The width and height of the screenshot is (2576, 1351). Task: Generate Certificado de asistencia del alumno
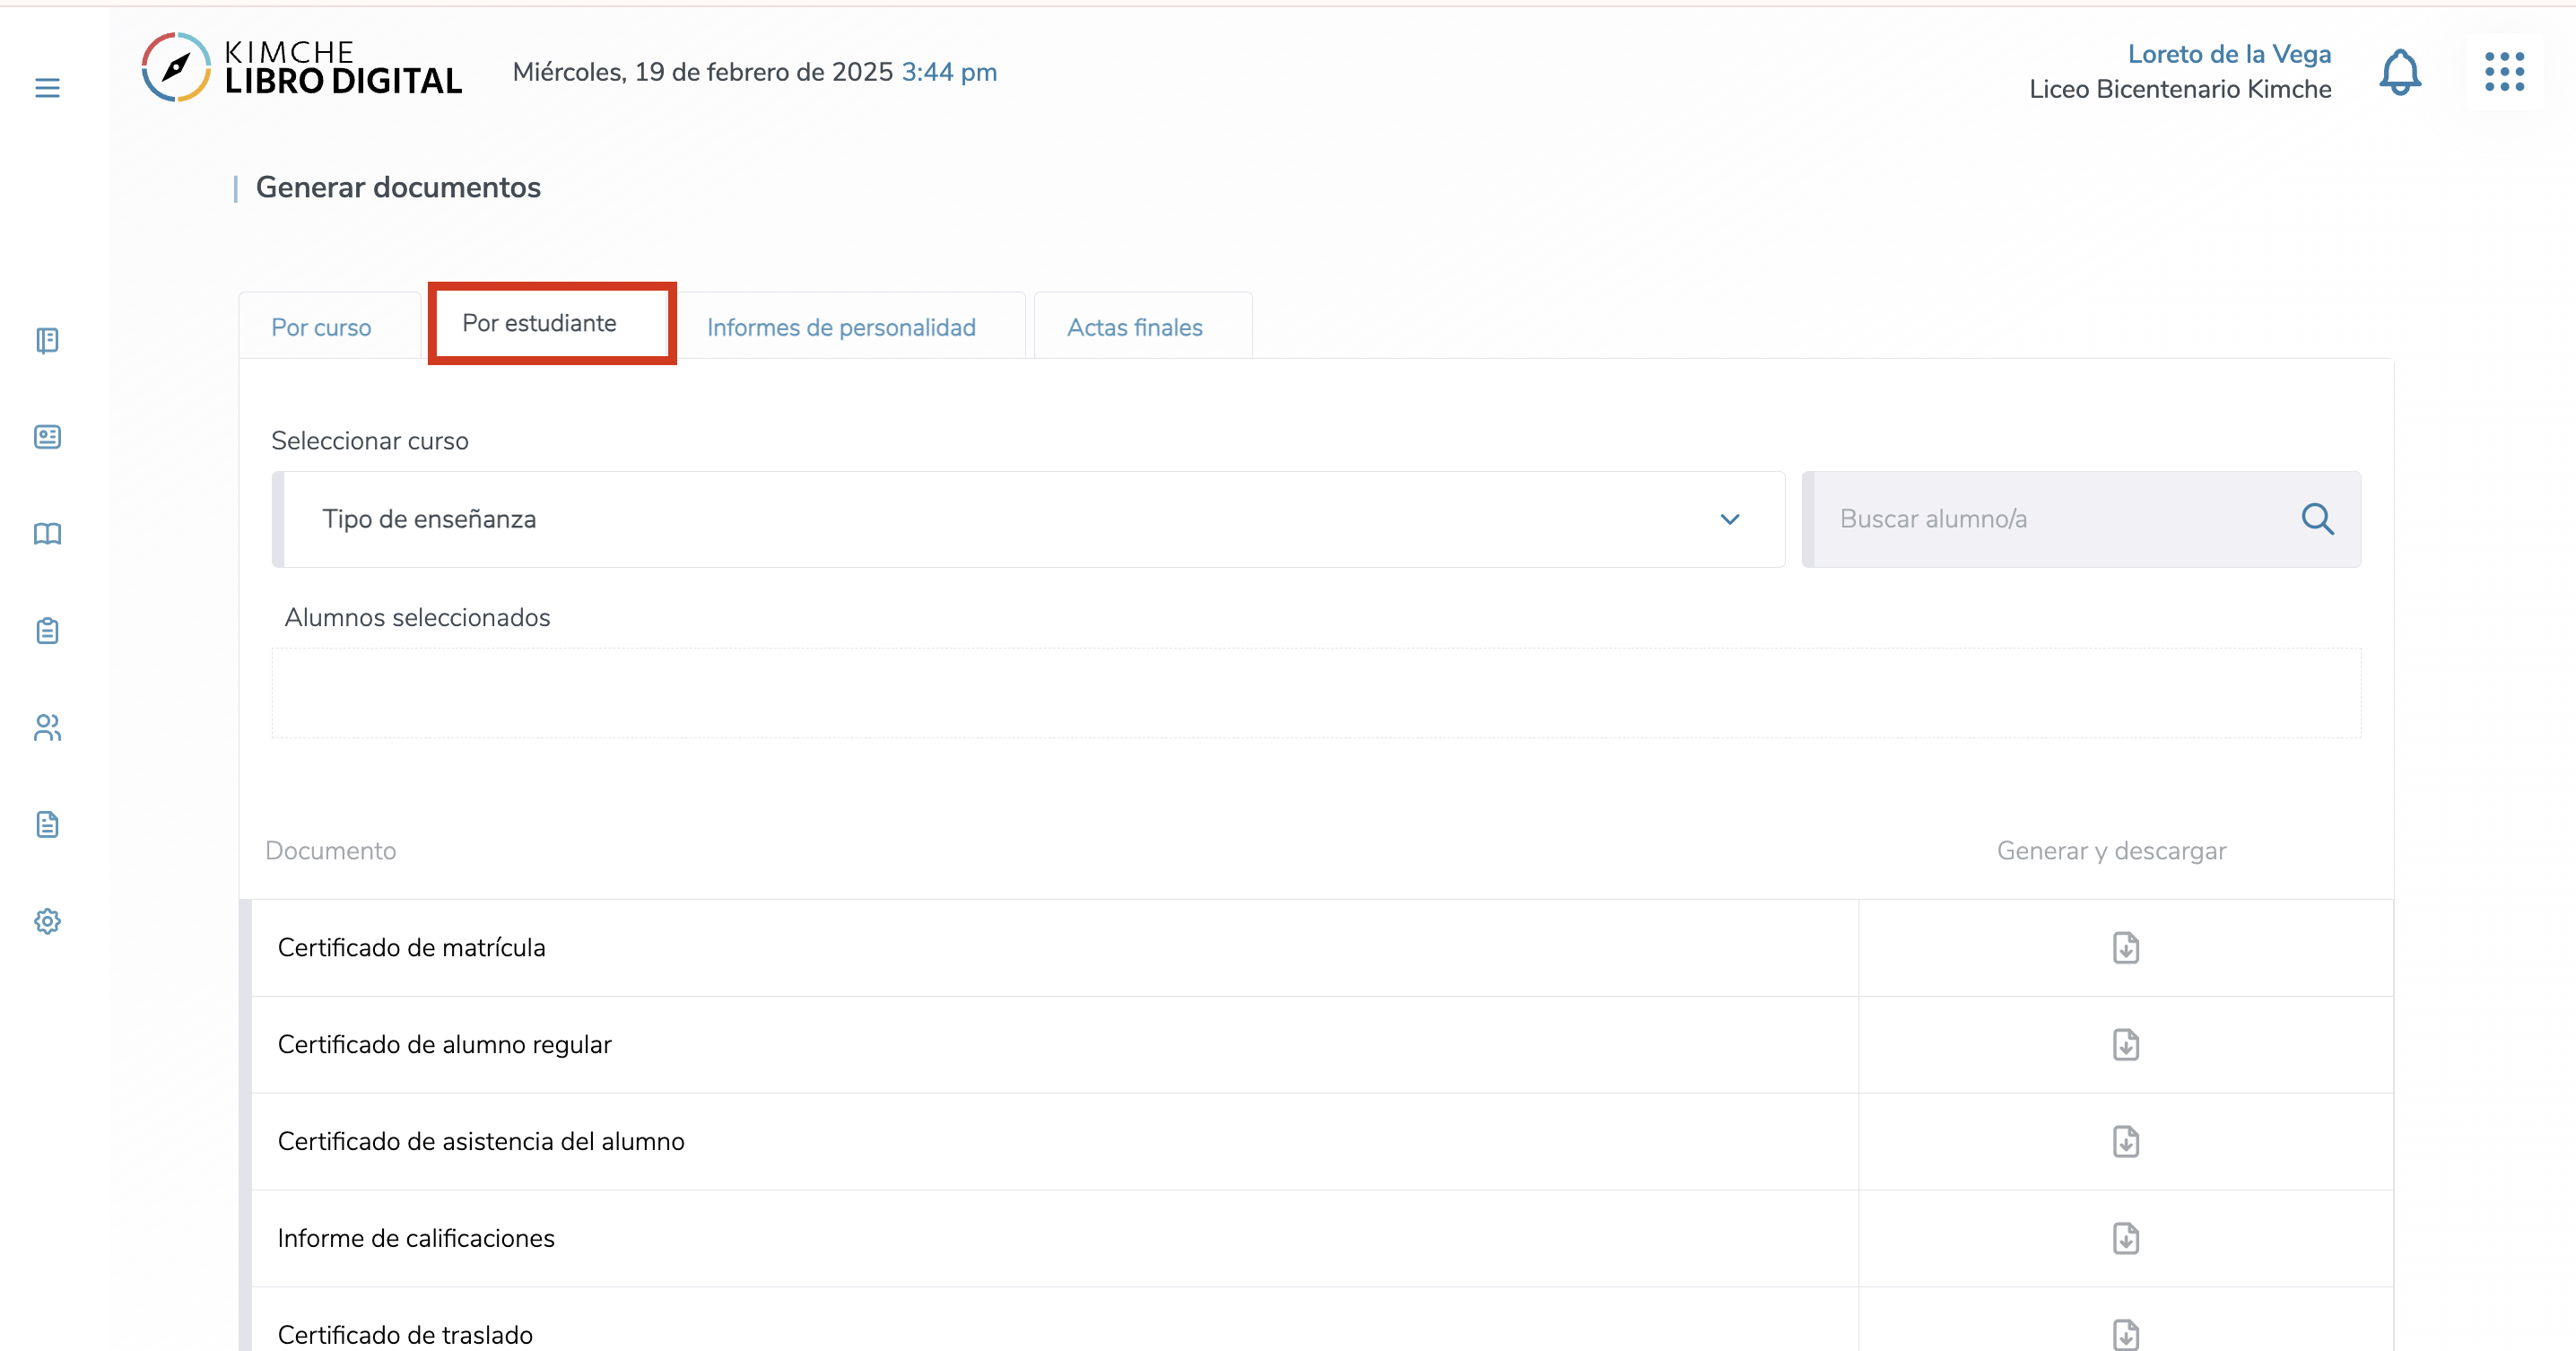coord(2125,1141)
